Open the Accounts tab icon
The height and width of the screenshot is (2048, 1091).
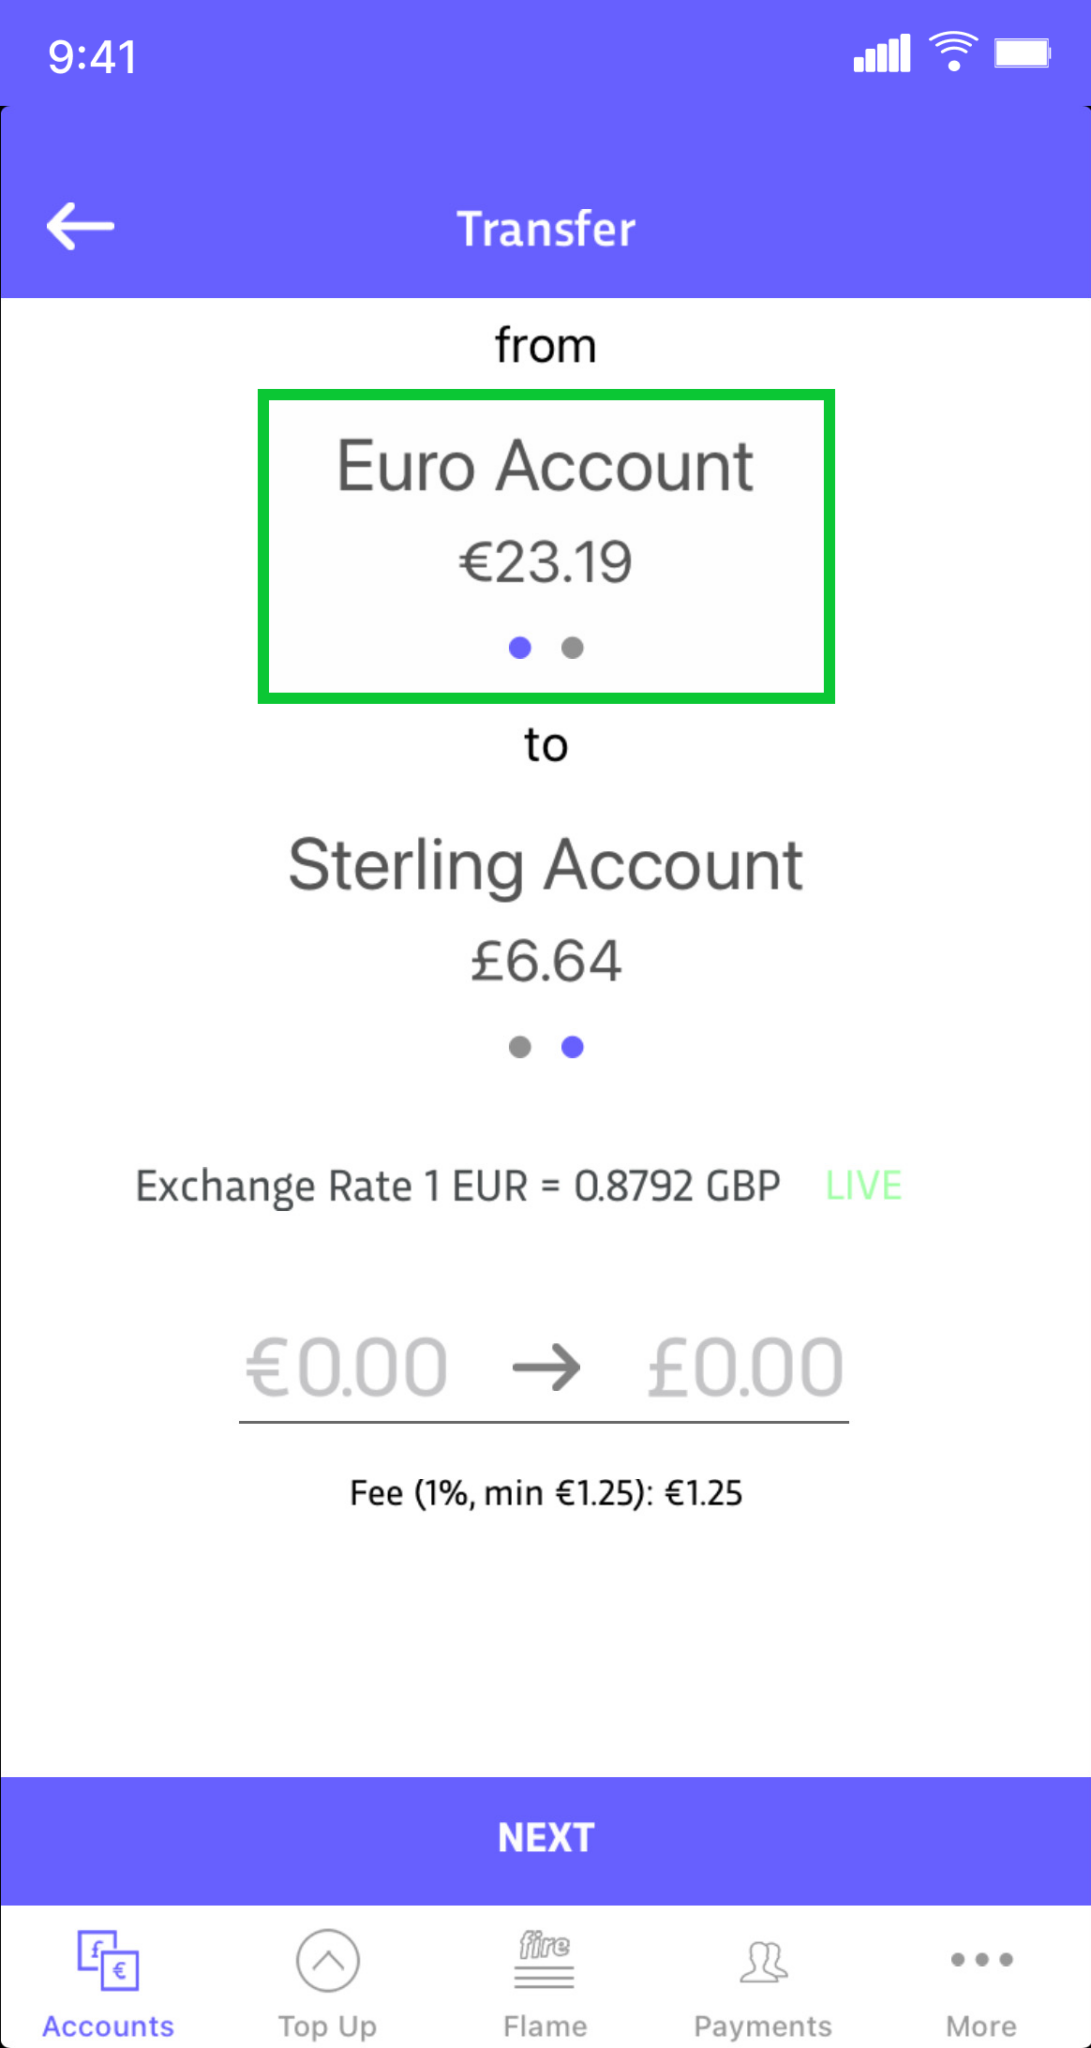[108, 1960]
